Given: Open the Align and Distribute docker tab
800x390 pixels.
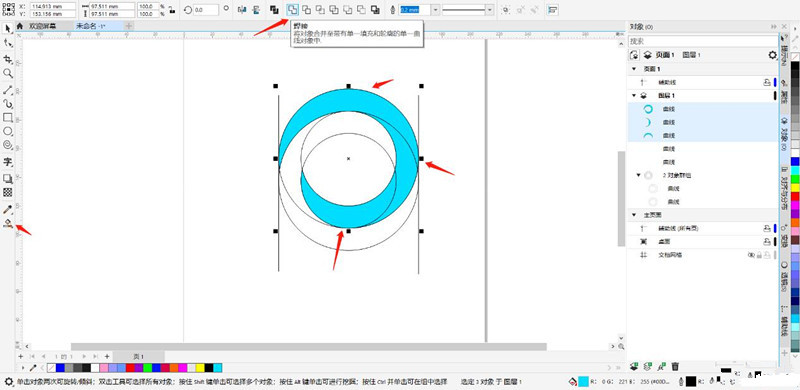Looking at the screenshot, I should pyautogui.click(x=785, y=189).
